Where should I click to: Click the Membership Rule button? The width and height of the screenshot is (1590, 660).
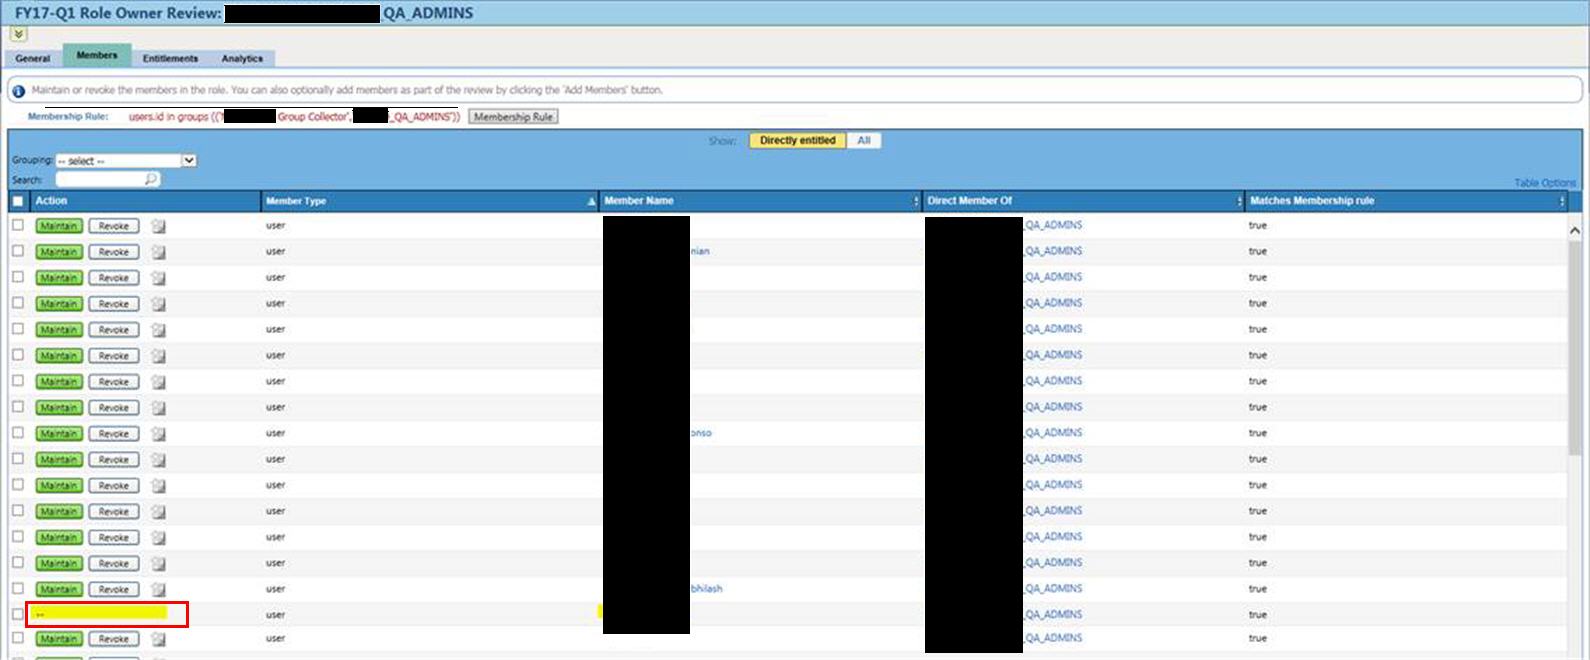tap(513, 117)
